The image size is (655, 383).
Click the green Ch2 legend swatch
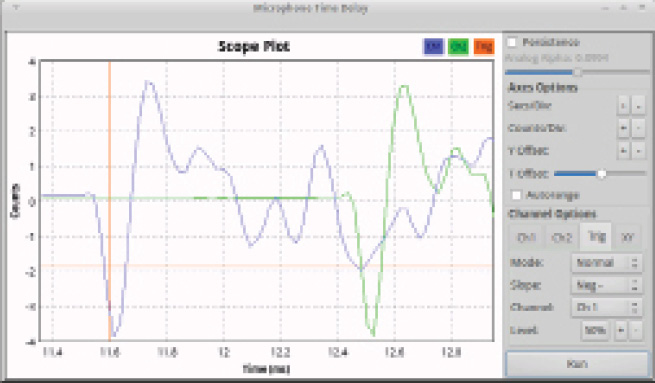tap(458, 46)
